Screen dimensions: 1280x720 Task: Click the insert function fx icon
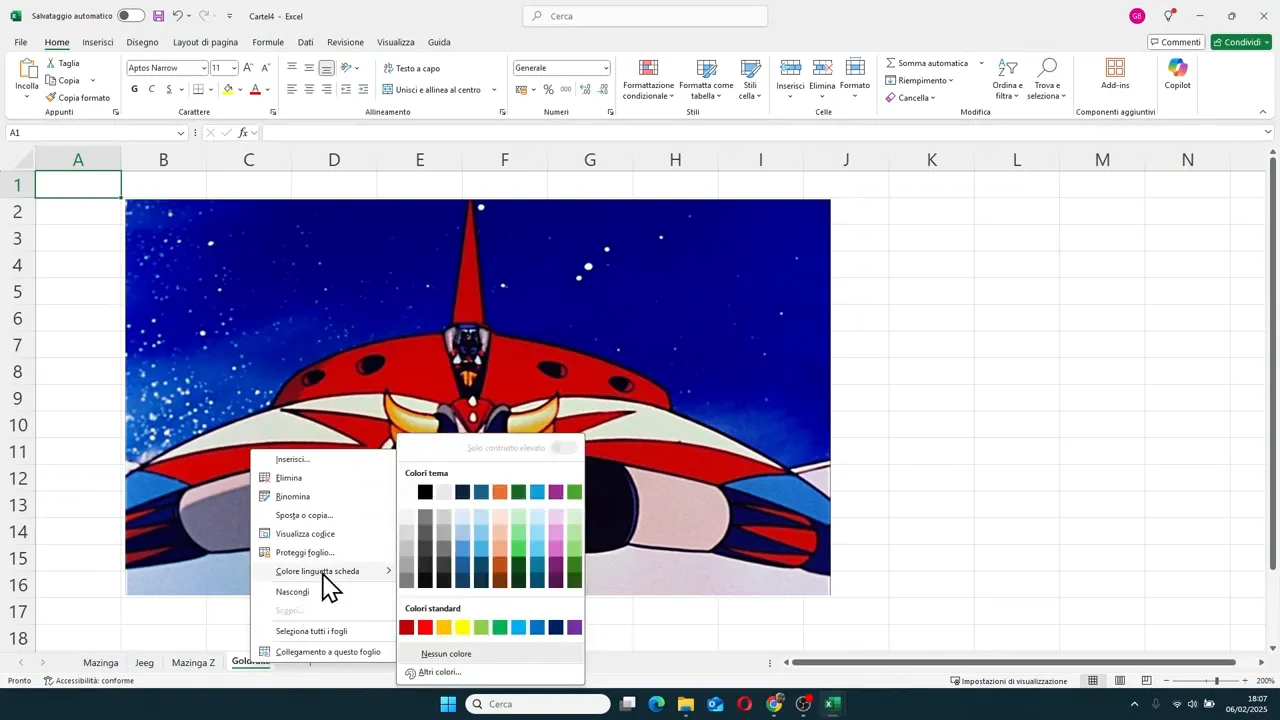(x=244, y=133)
